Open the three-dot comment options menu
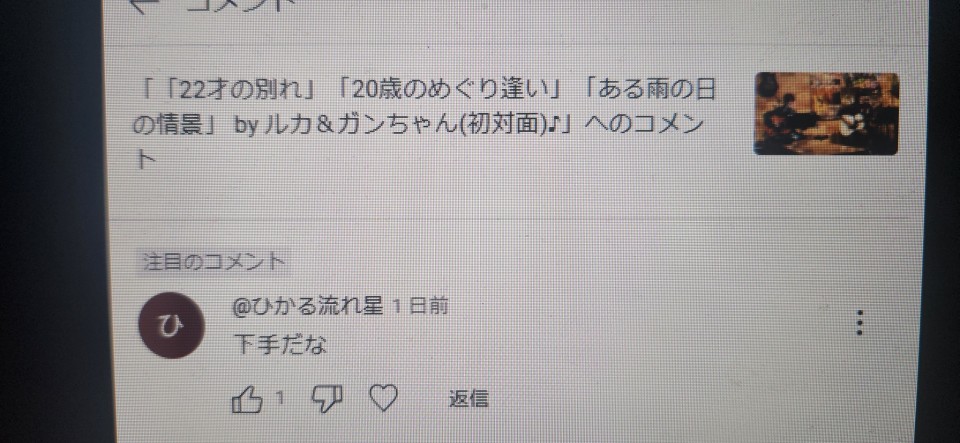Image resolution: width=960 pixels, height=443 pixels. (860, 322)
